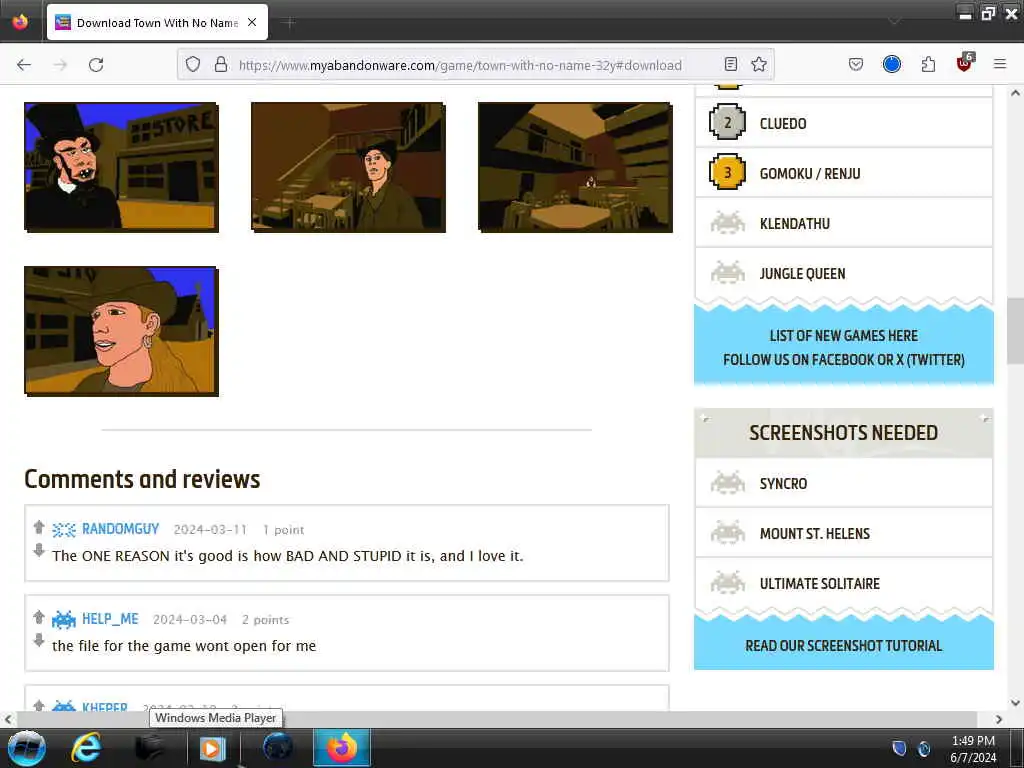The image size is (1024, 768).
Task: Open screenshot of dark saloon interior with tables
Action: tap(575, 167)
